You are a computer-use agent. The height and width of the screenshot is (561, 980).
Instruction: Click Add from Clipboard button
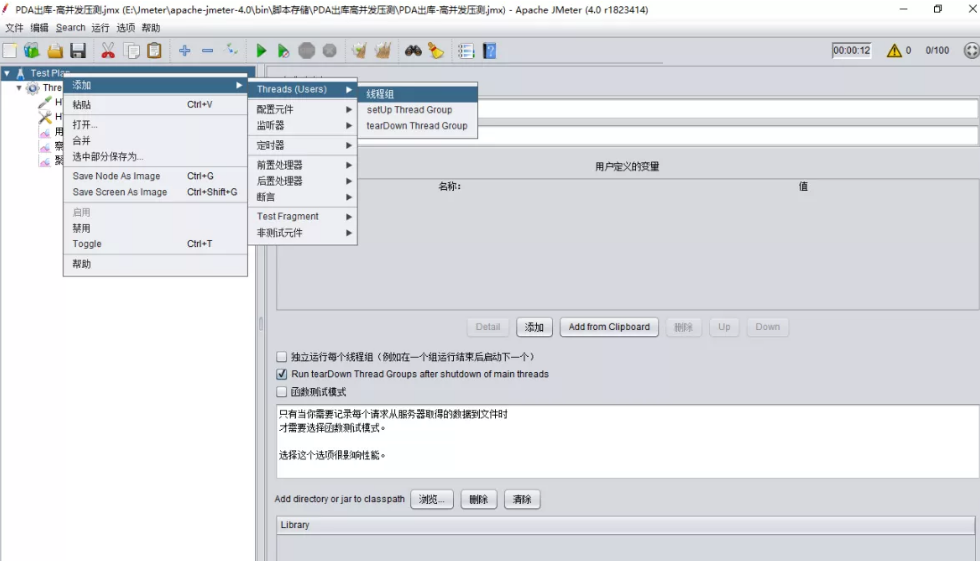pyautogui.click(x=609, y=327)
